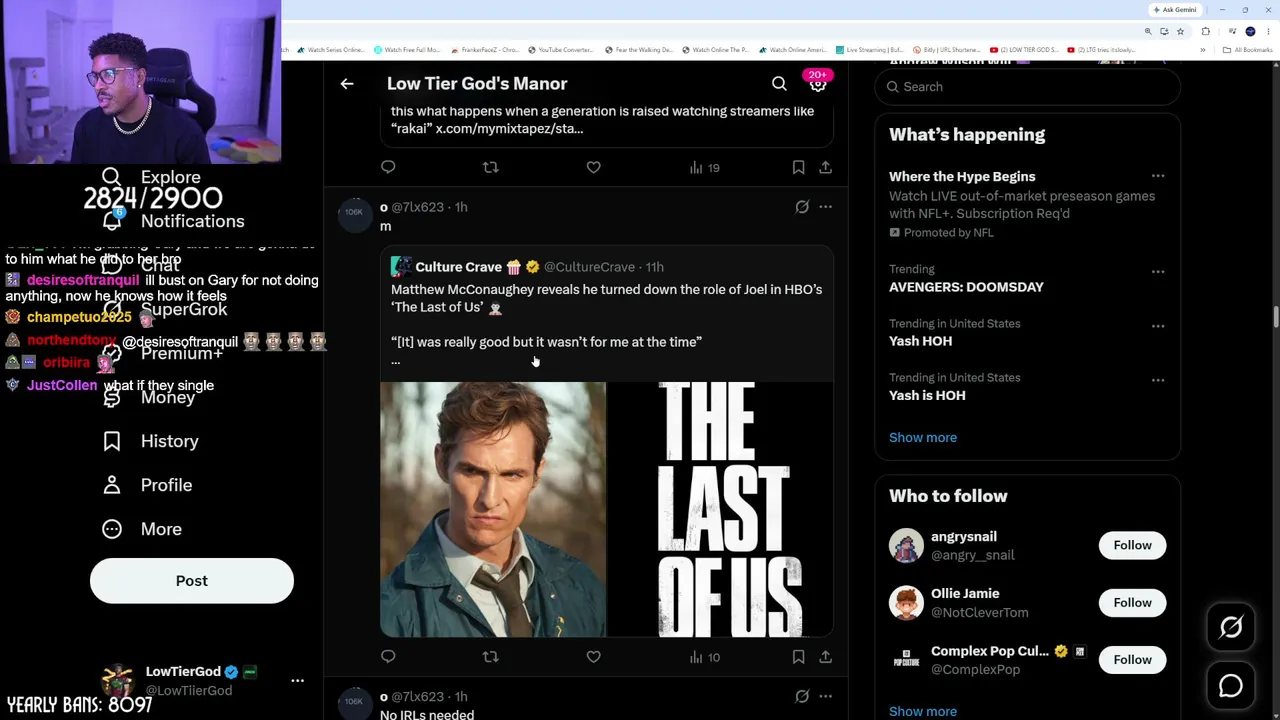Image resolution: width=1280 pixels, height=720 pixels.
Task: Open options for Yash is HOH trend
Action: click(1157, 380)
